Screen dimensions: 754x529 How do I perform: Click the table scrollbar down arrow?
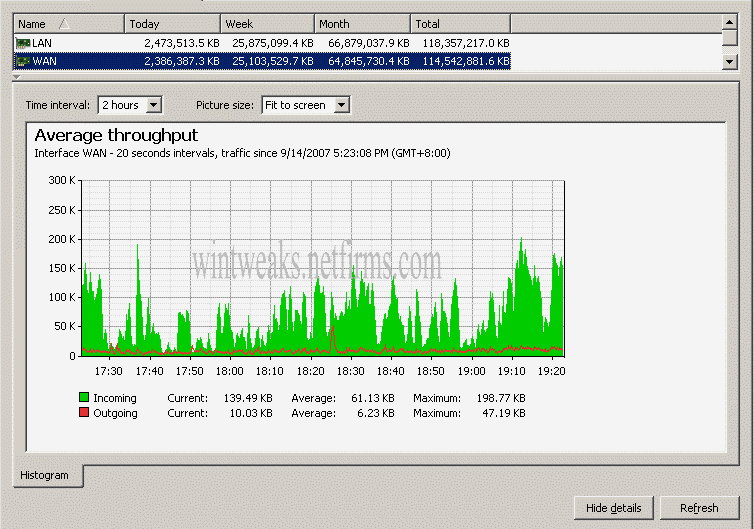point(729,62)
